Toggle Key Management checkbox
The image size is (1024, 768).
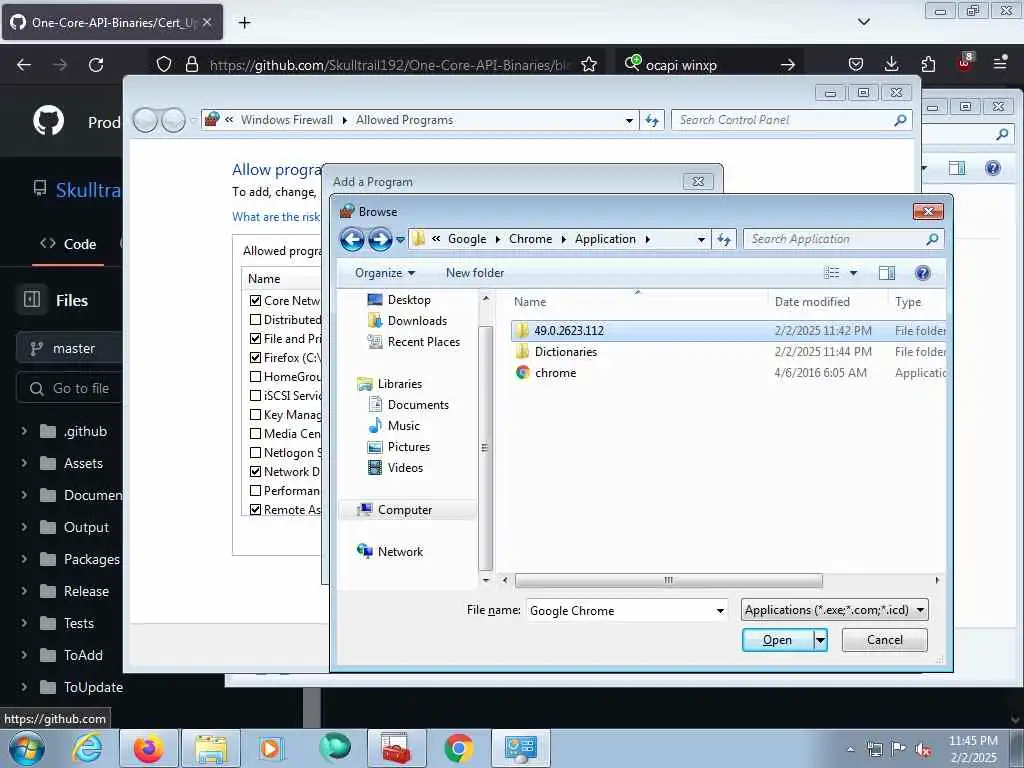pyautogui.click(x=255, y=415)
